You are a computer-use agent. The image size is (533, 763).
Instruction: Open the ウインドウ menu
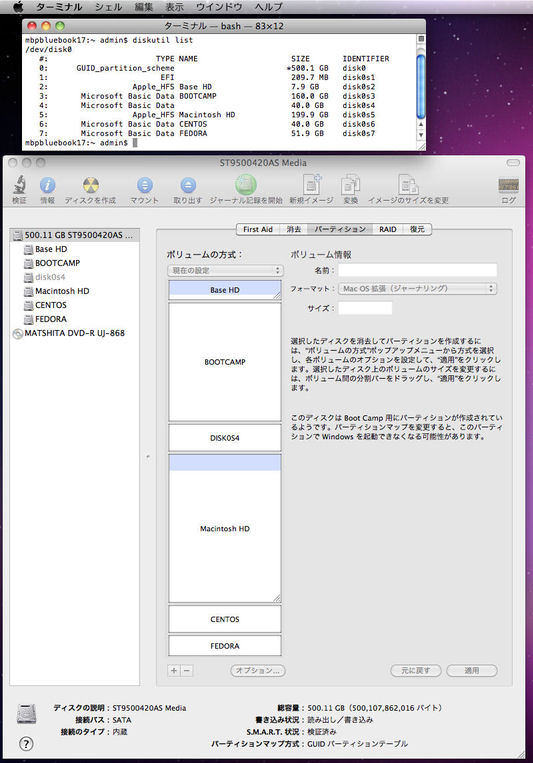[x=219, y=7]
